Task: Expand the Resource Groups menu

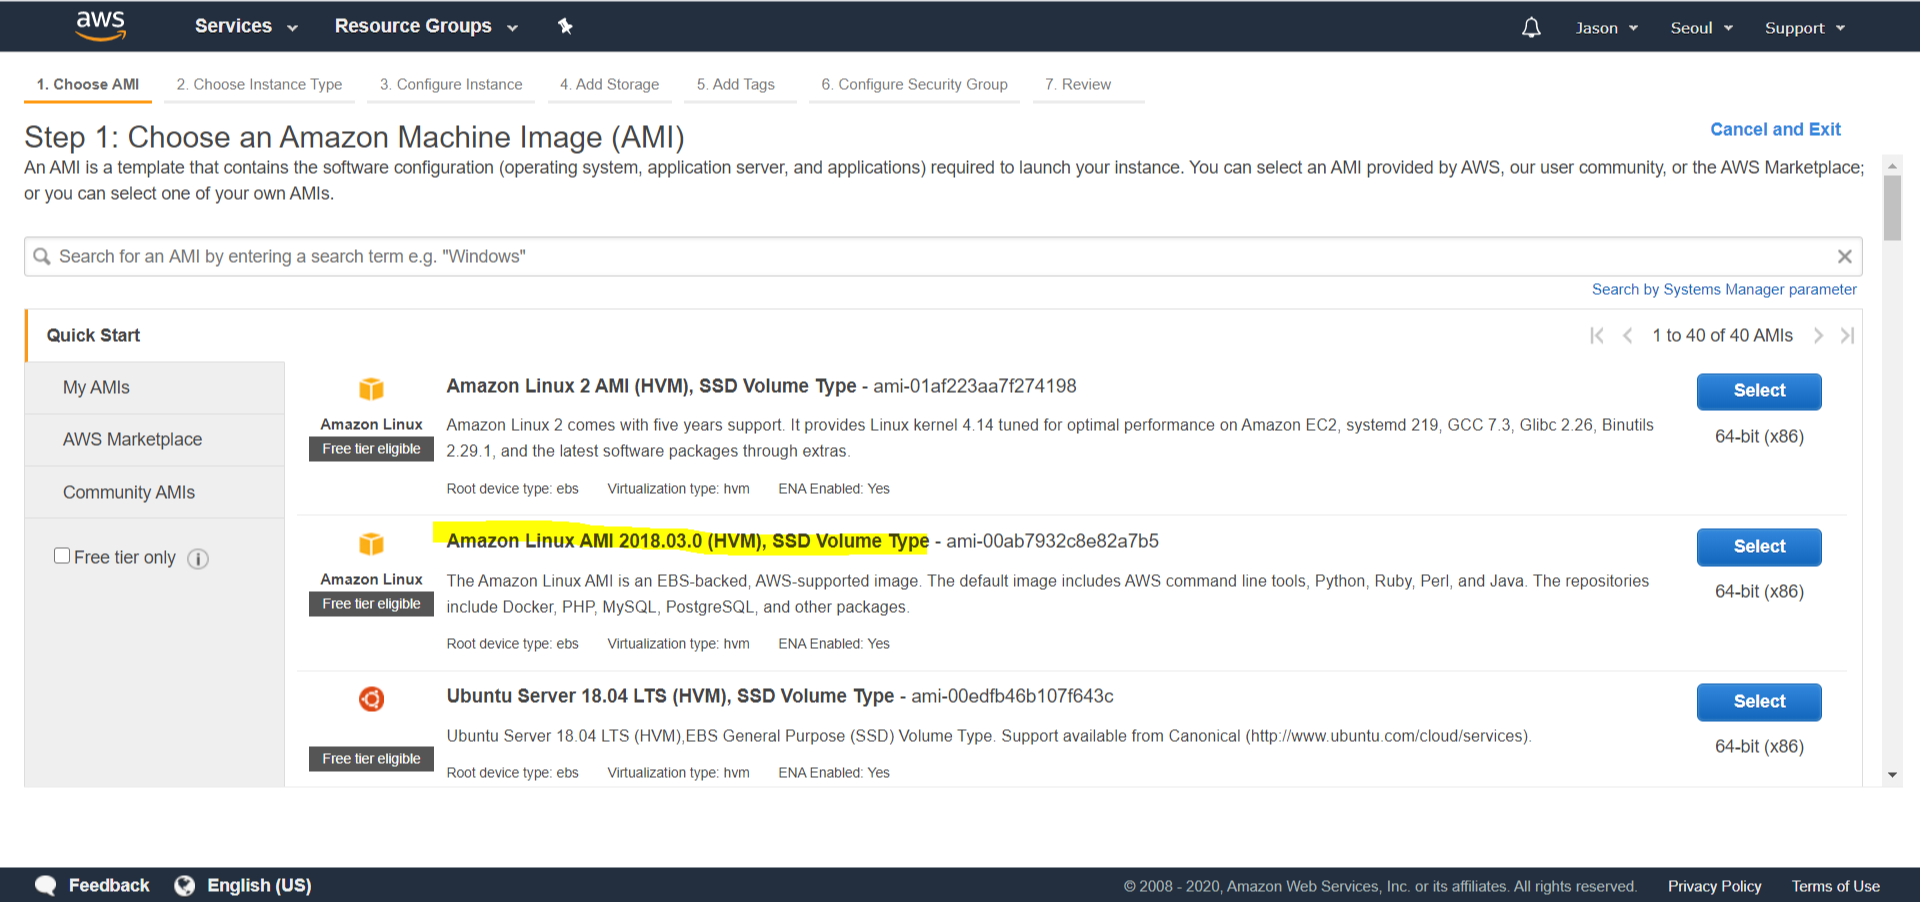Action: tap(426, 26)
